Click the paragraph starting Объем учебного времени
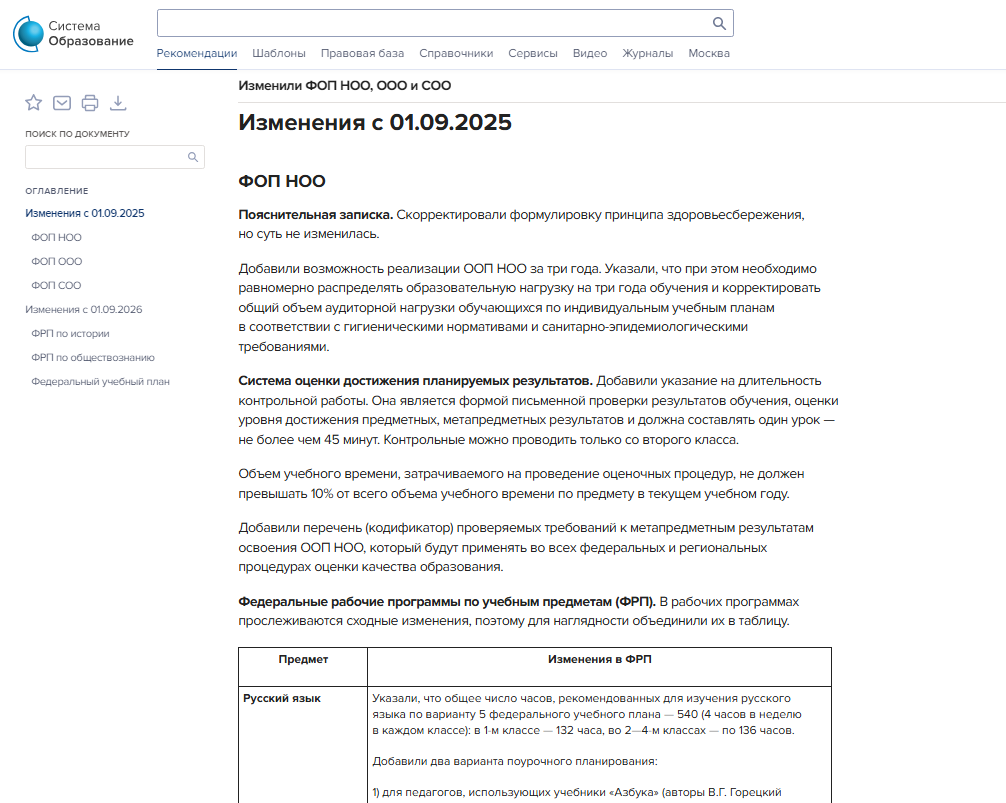Viewport: 1006px width, 803px height. [521, 484]
